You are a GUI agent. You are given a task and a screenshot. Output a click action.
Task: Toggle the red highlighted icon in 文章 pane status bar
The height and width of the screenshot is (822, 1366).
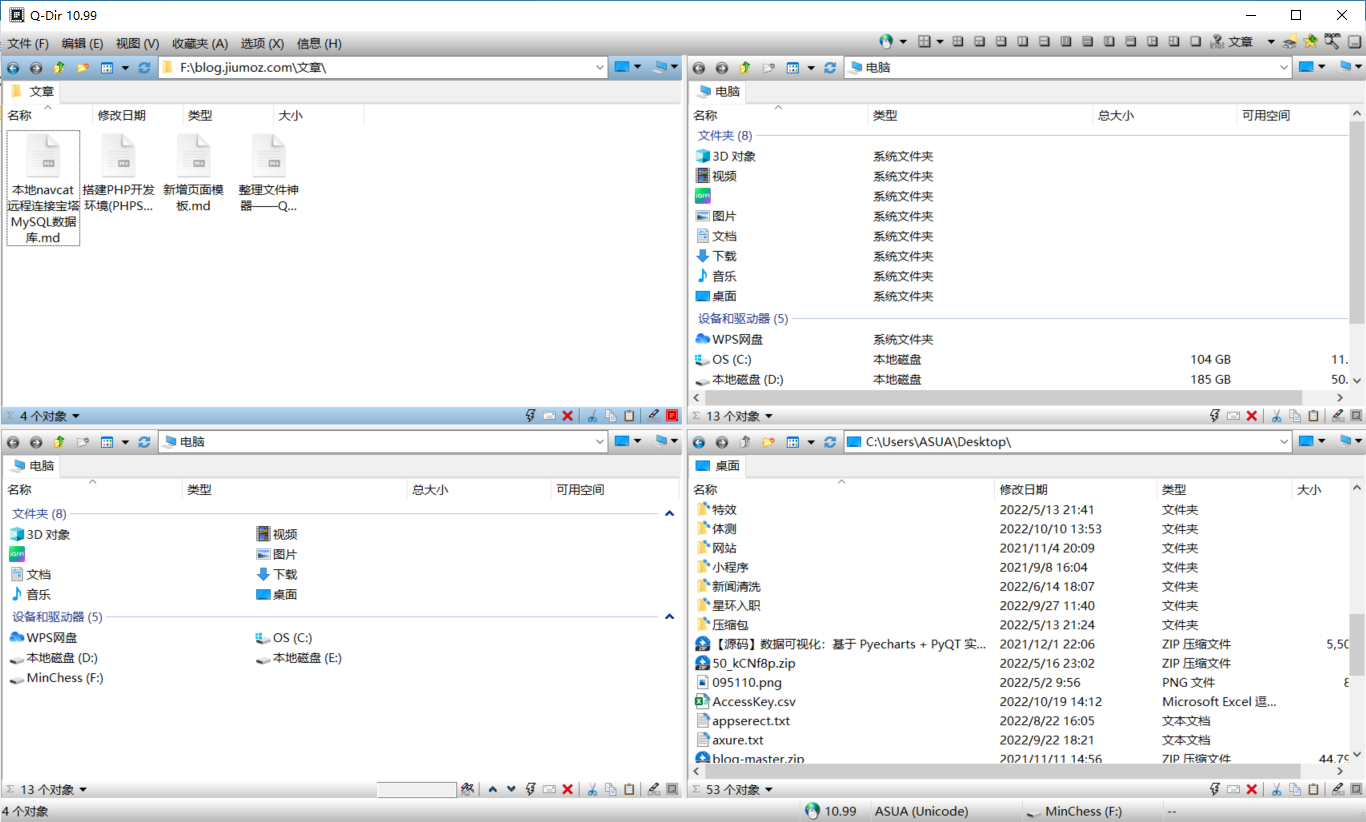tap(672, 416)
